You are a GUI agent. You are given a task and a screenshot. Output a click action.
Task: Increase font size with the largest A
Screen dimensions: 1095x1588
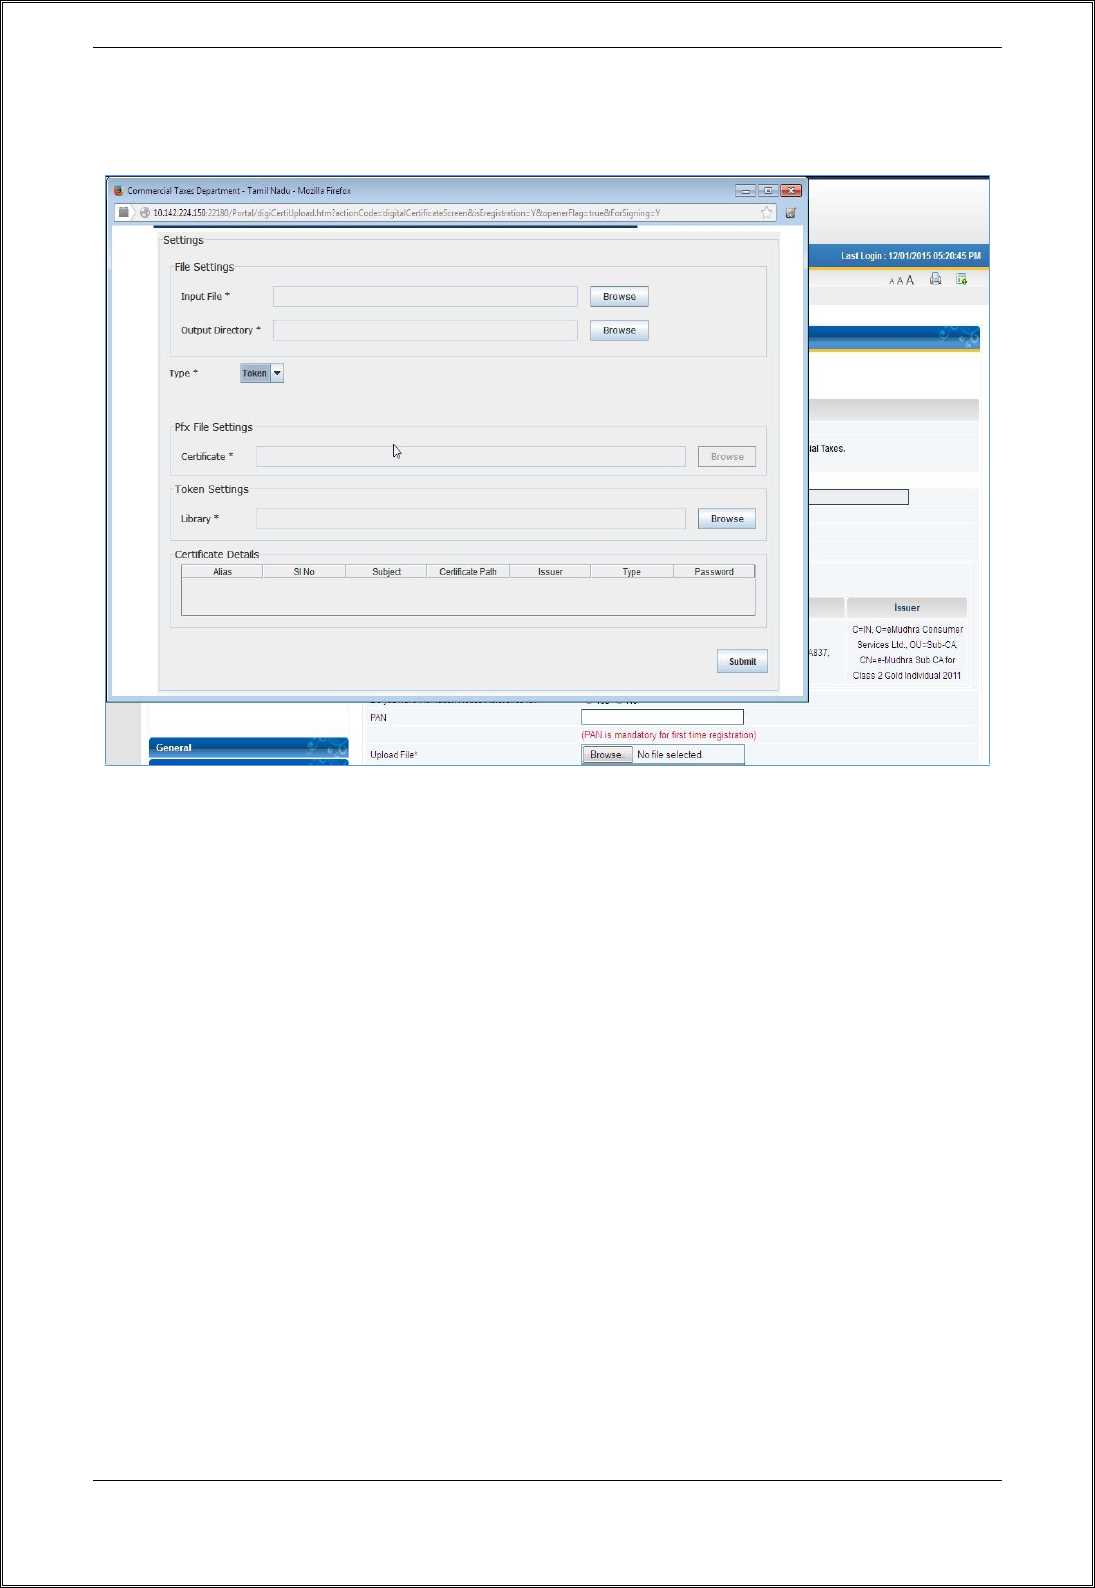(x=910, y=280)
